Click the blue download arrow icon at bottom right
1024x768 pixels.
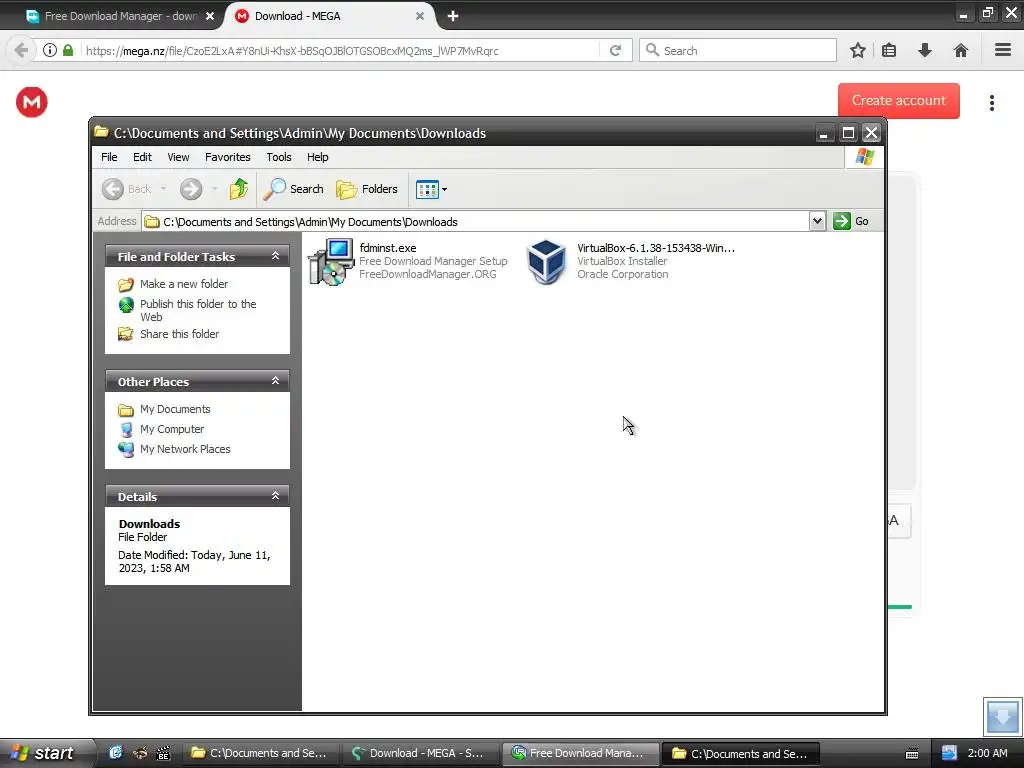1002,716
